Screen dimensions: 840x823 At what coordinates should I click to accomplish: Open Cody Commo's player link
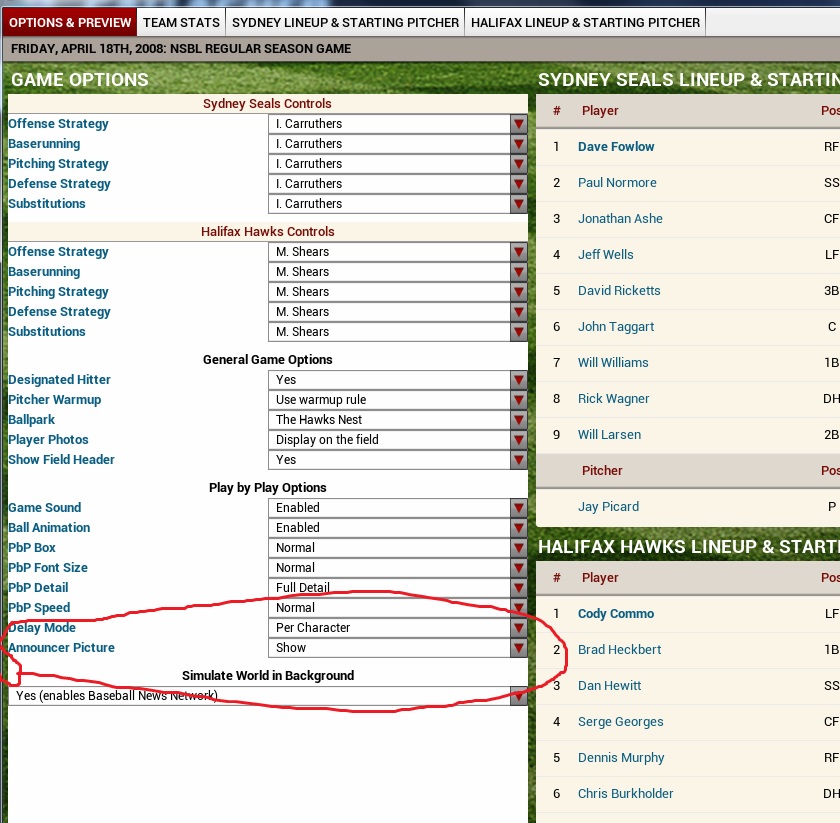tap(616, 614)
